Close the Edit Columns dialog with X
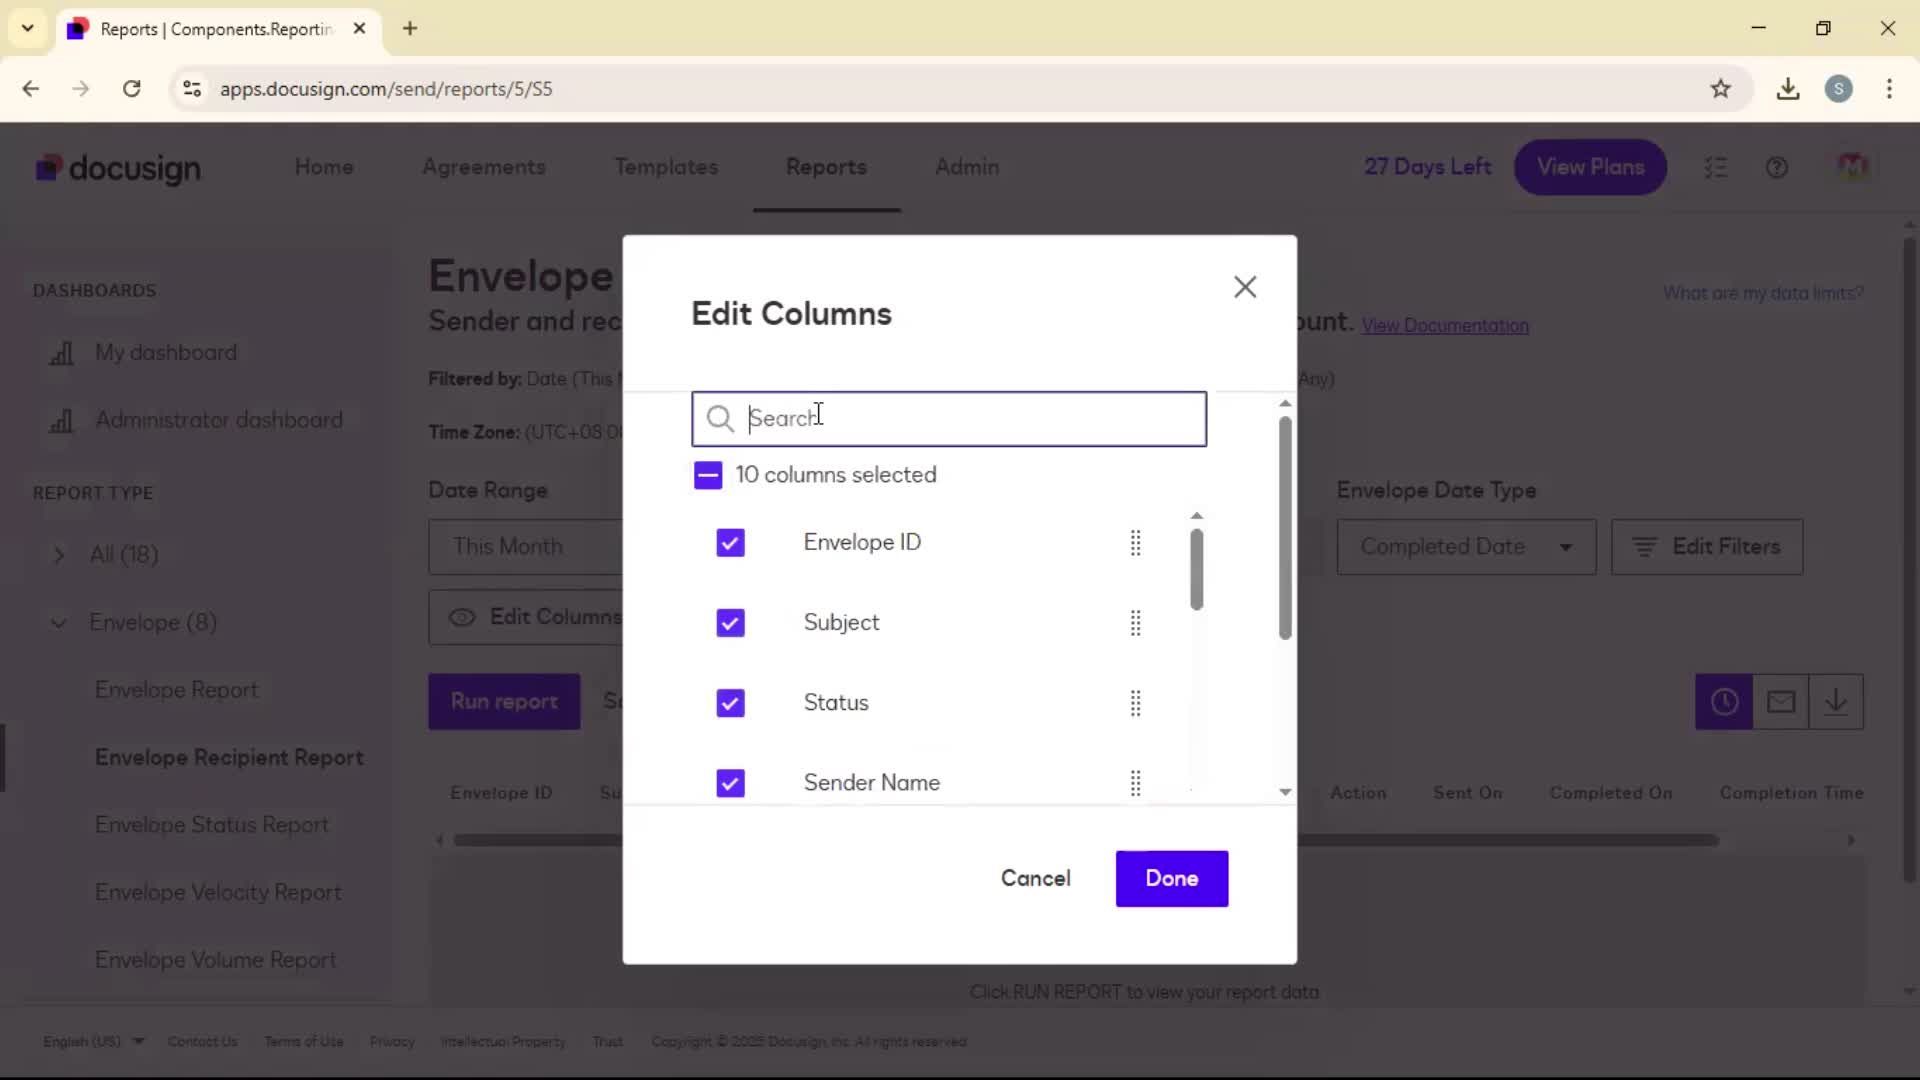 click(1245, 287)
